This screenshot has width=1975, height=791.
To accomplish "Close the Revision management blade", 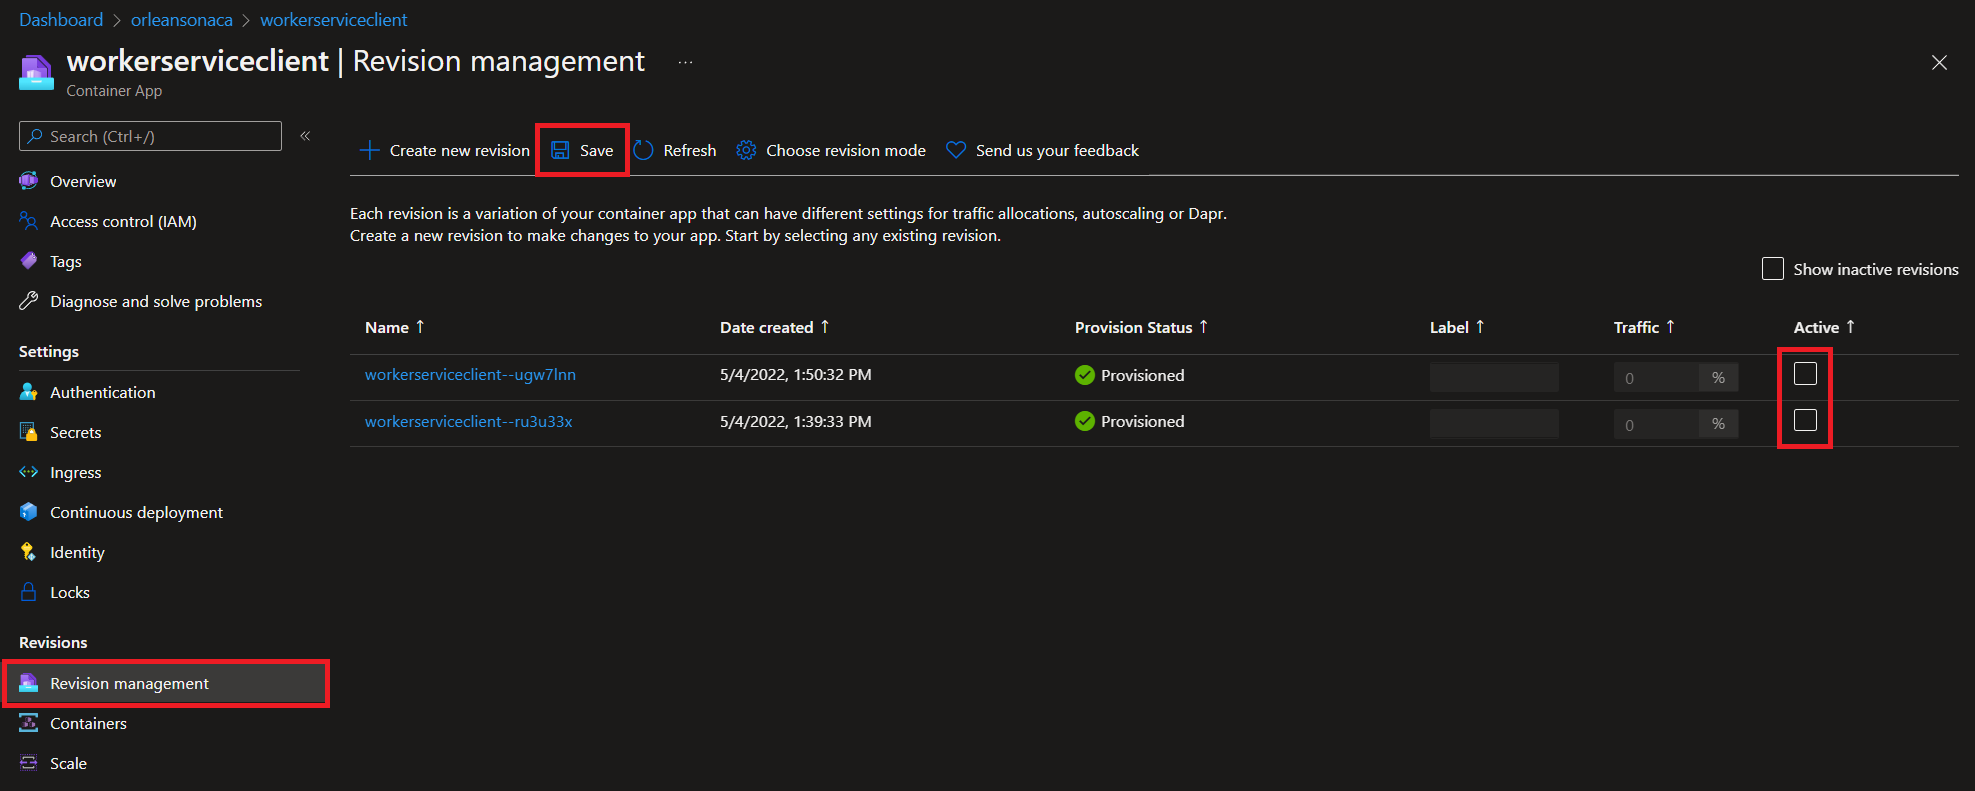I will (1939, 62).
